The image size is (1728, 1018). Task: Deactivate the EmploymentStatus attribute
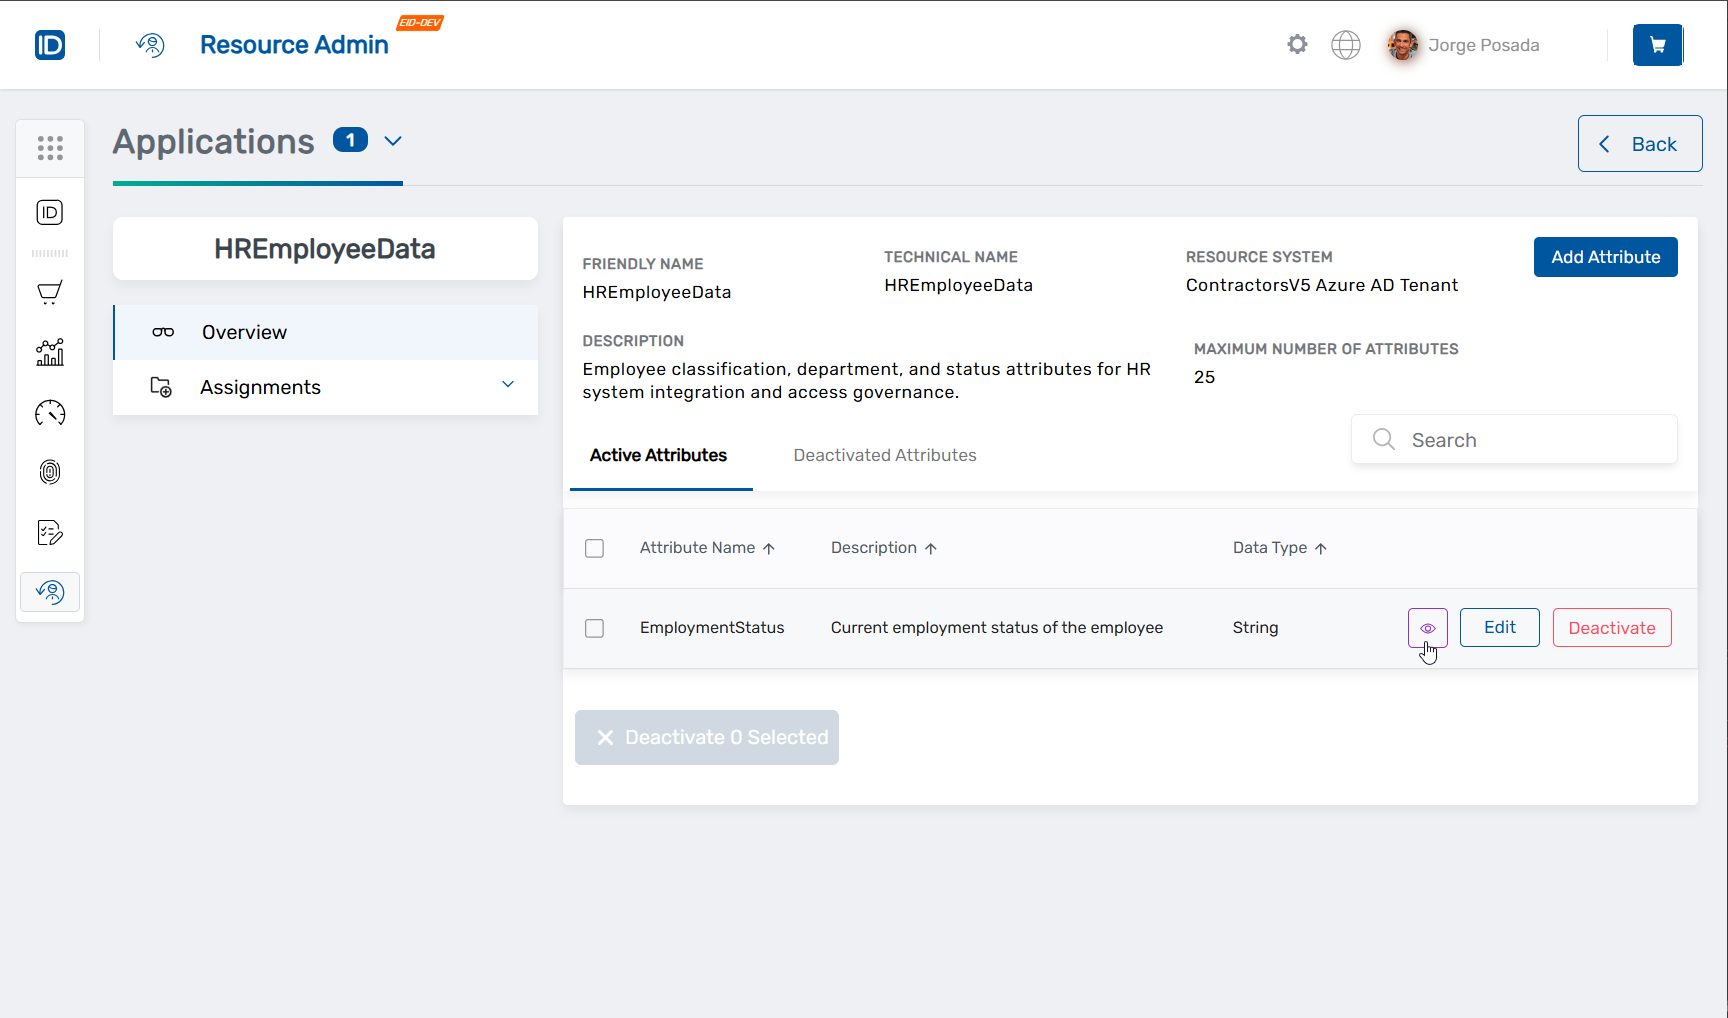(1611, 628)
